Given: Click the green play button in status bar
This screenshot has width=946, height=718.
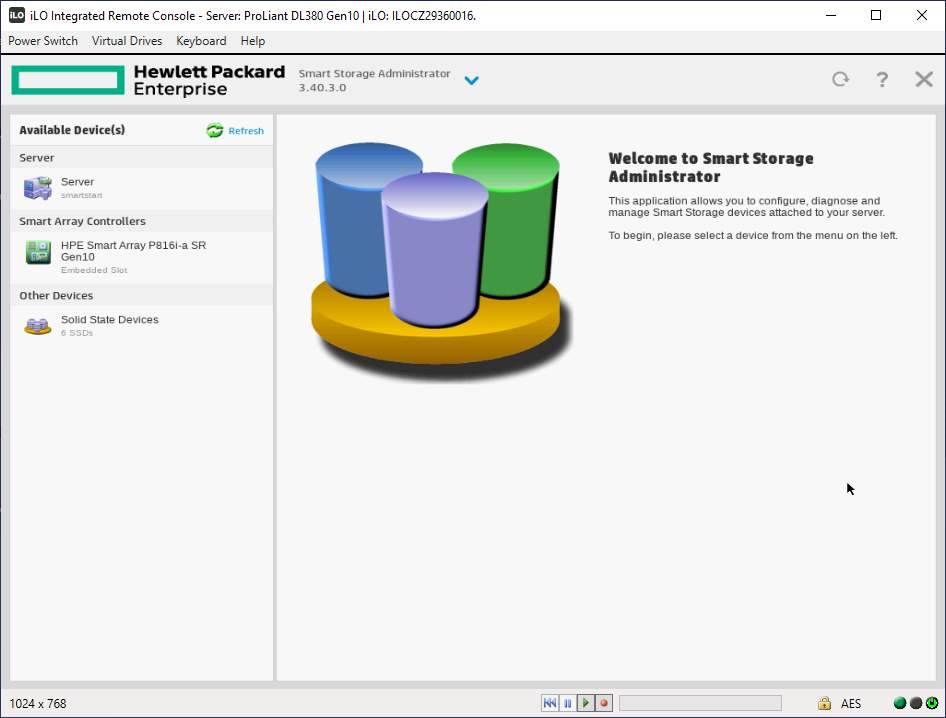Looking at the screenshot, I should coord(586,703).
